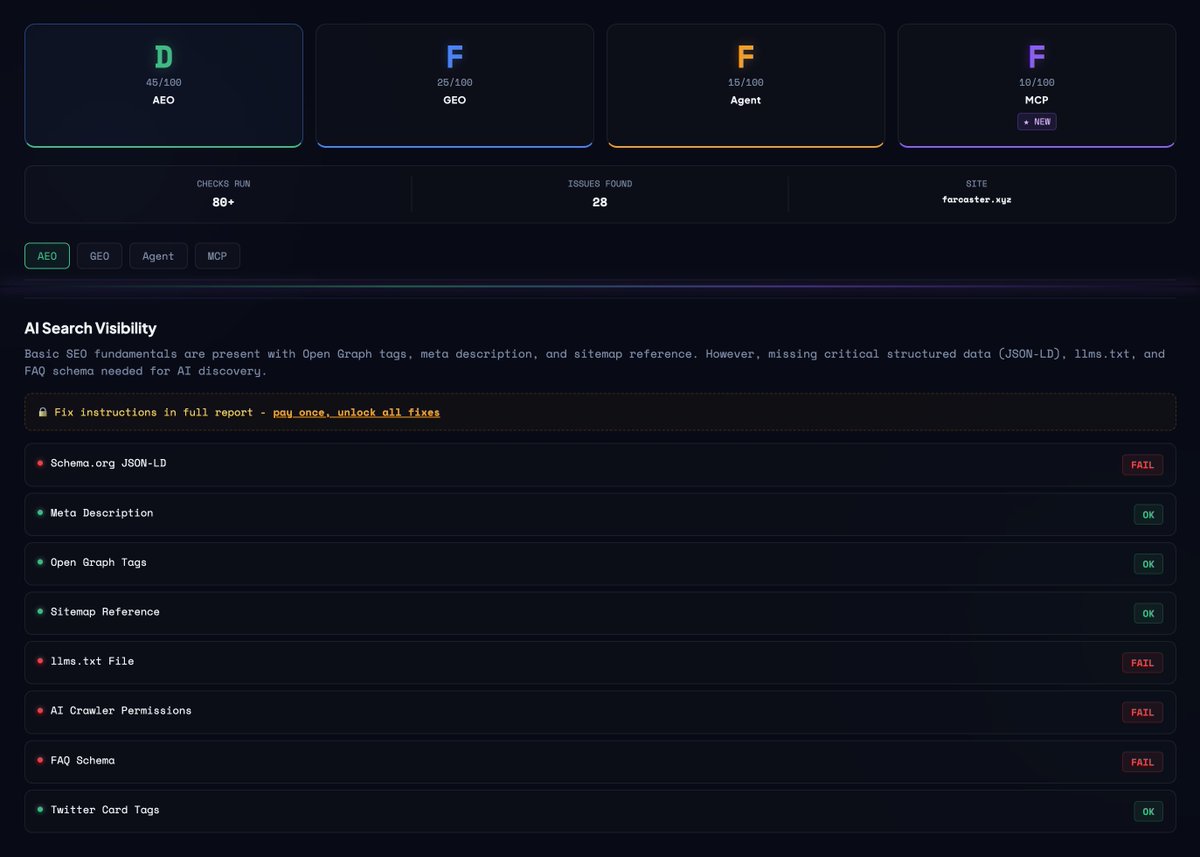Click FAIL badge for Schema.org JSON-LD
The width and height of the screenshot is (1200, 857).
(1142, 465)
